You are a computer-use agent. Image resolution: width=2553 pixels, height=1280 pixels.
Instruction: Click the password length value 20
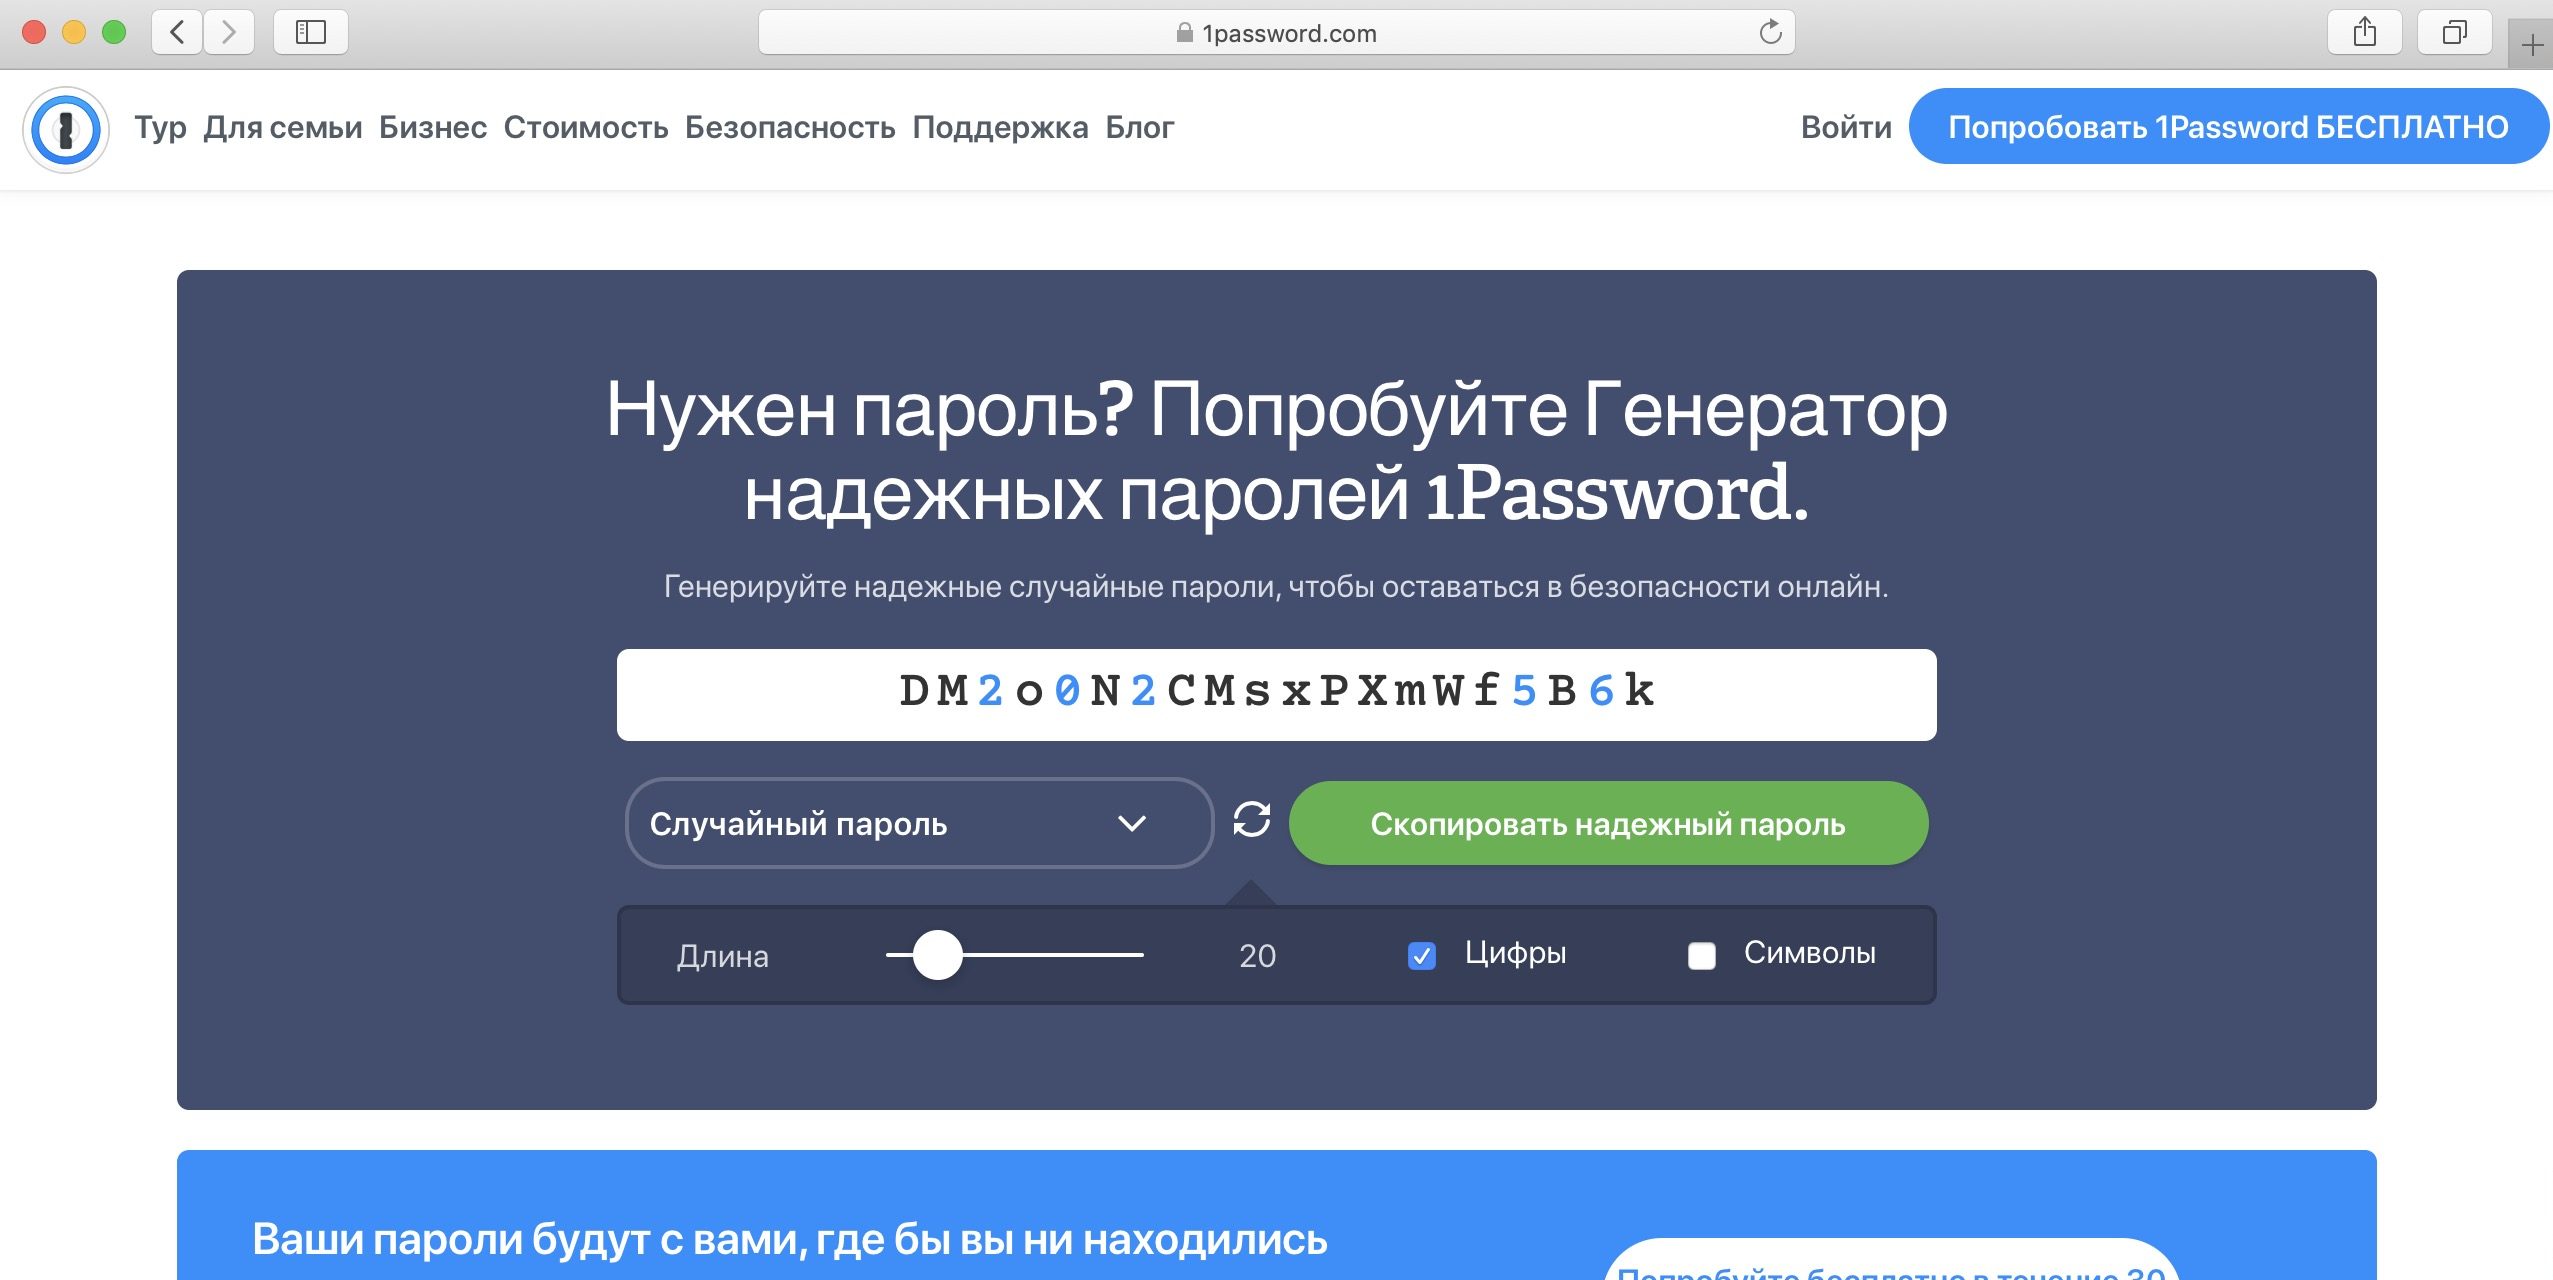[1257, 956]
